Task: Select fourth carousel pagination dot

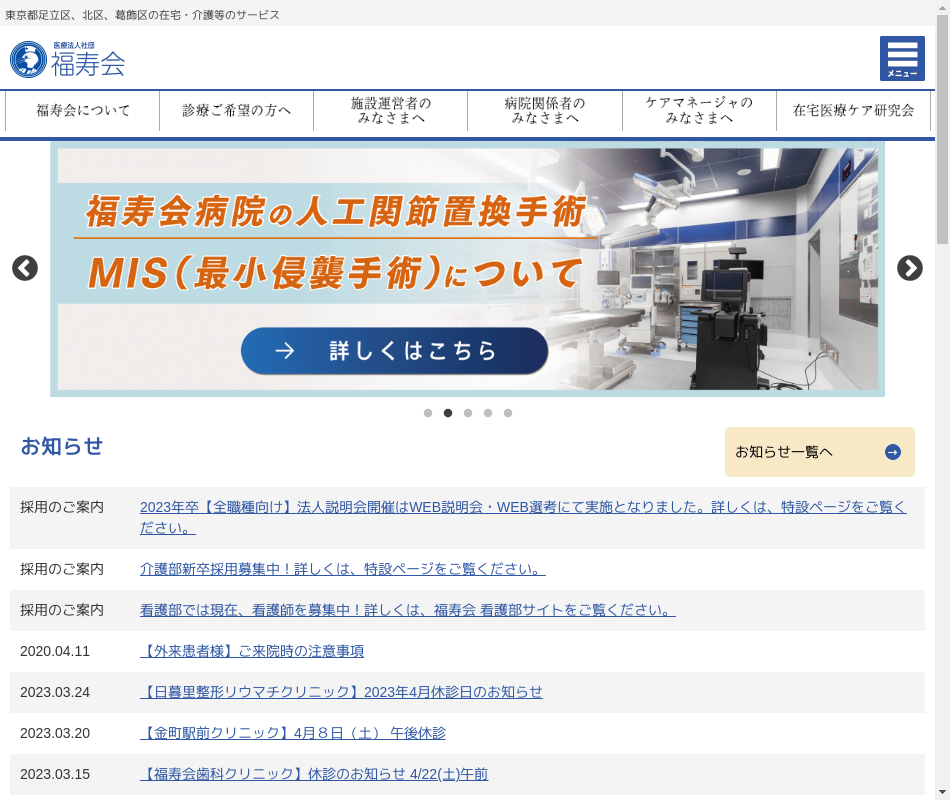Action: coord(488,413)
